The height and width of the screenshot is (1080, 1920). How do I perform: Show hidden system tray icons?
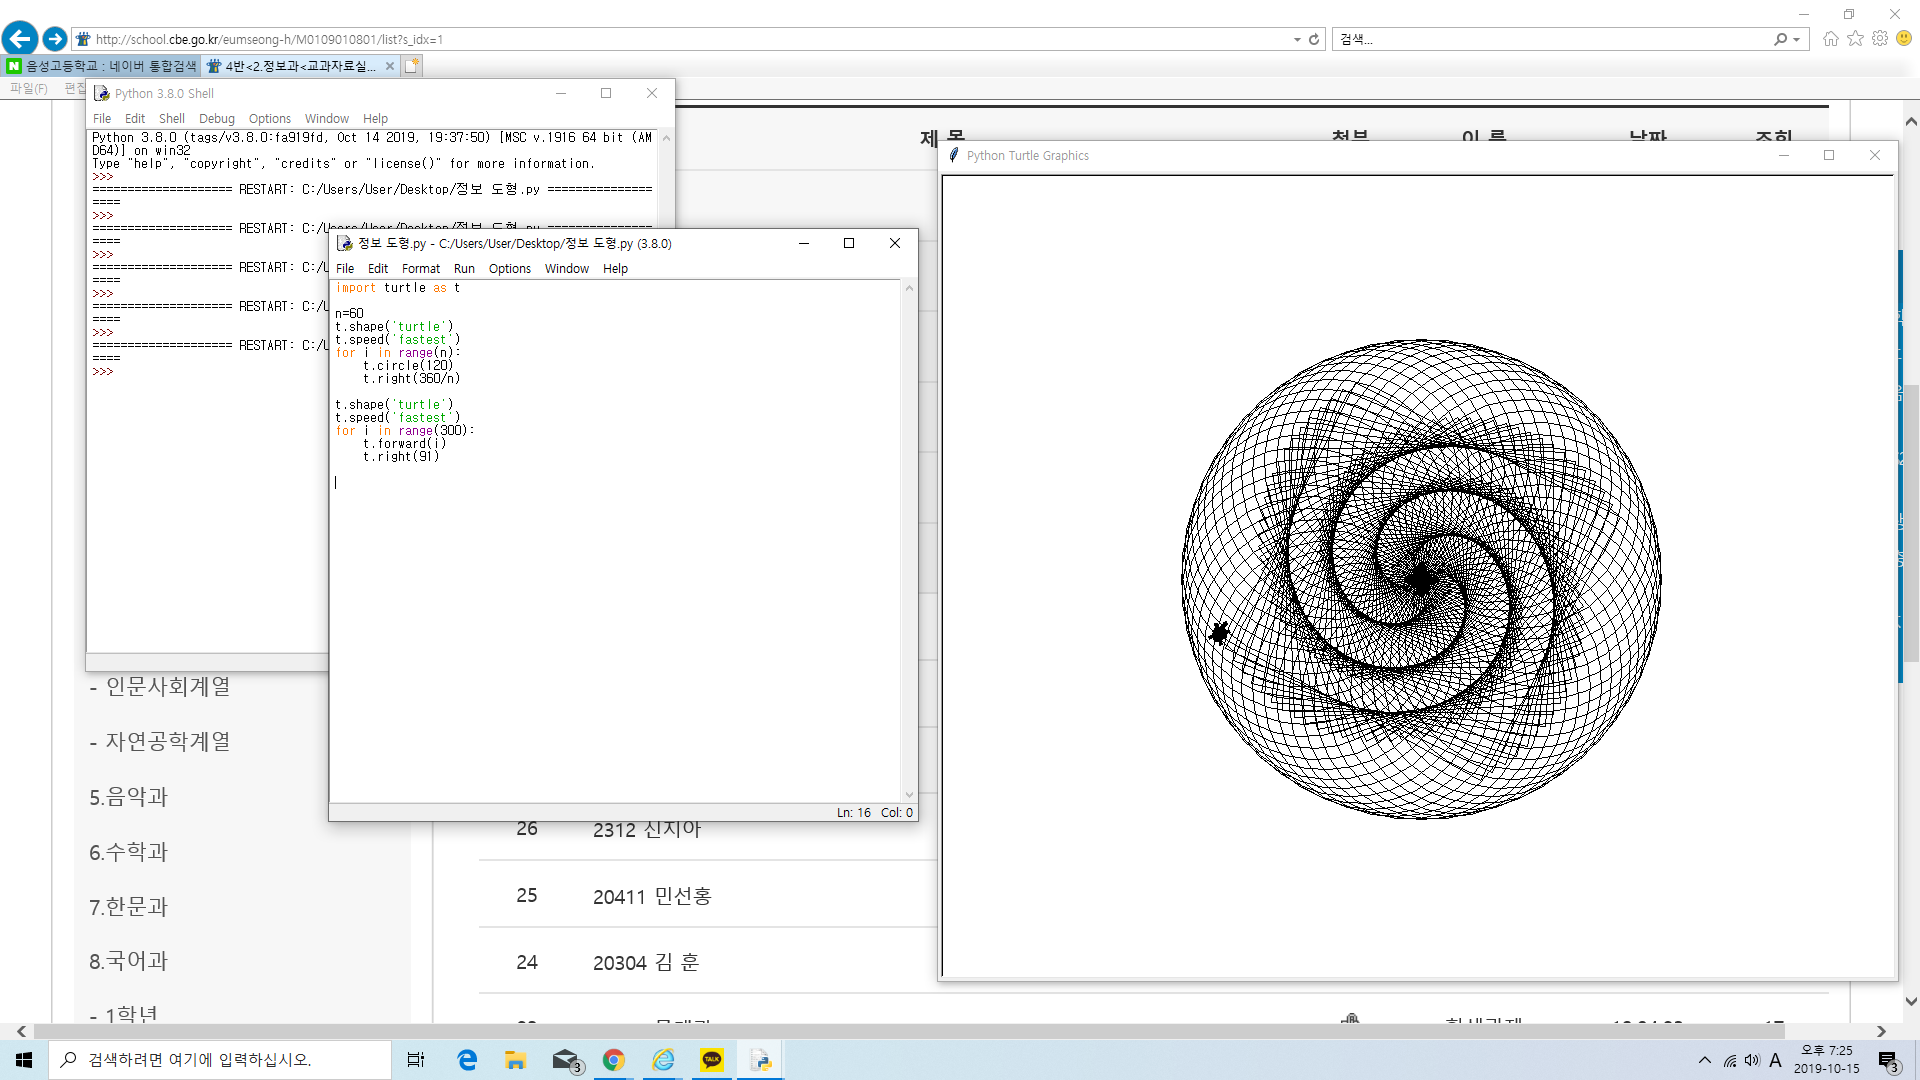point(1704,1060)
